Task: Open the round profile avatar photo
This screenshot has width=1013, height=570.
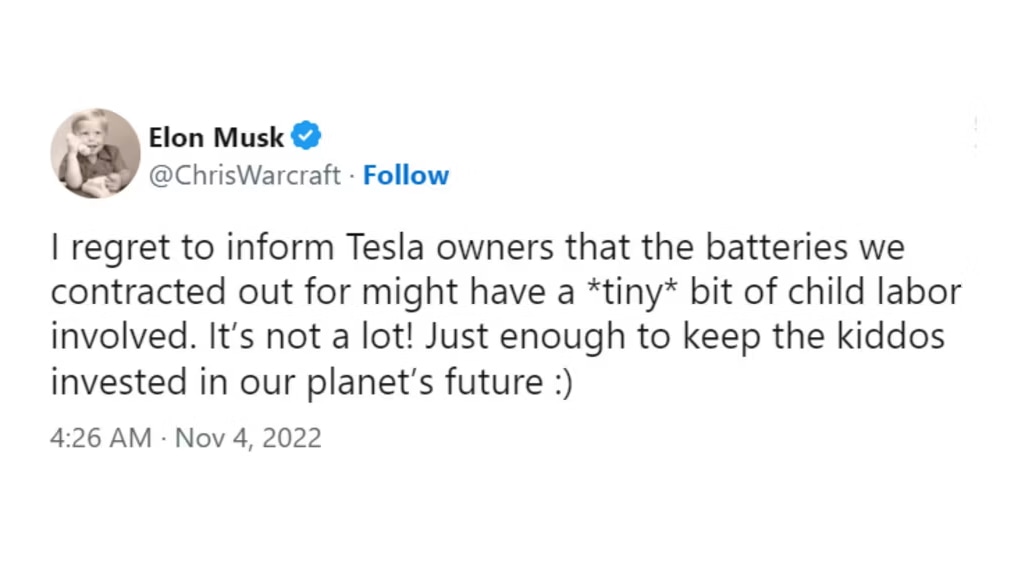Action: (x=96, y=153)
